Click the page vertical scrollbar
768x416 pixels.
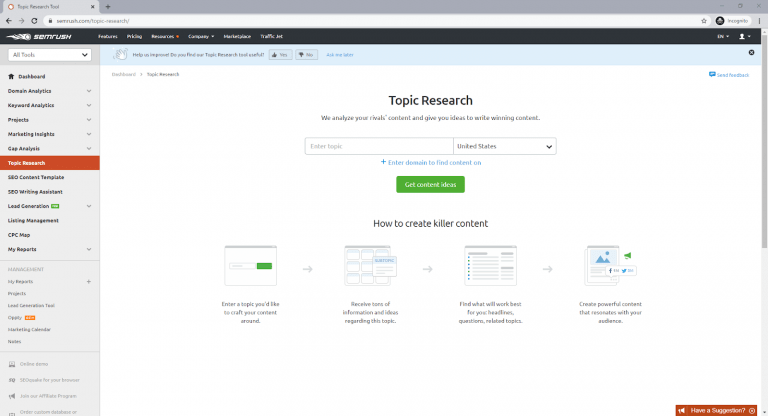pos(764,140)
